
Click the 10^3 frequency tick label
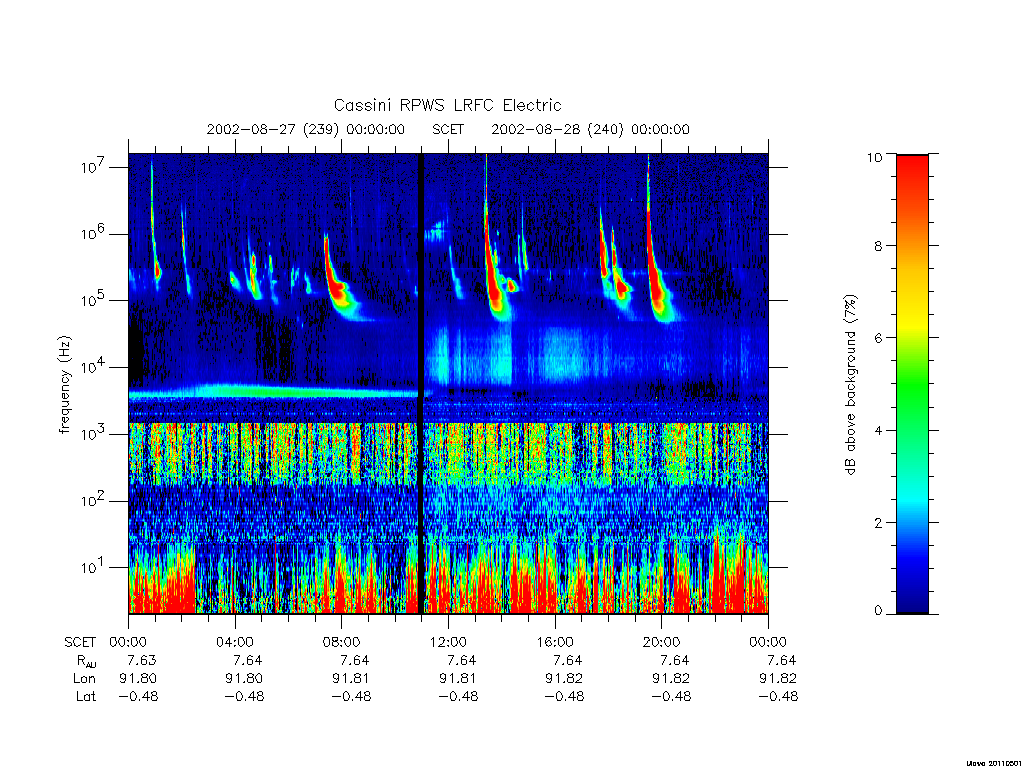95,433
